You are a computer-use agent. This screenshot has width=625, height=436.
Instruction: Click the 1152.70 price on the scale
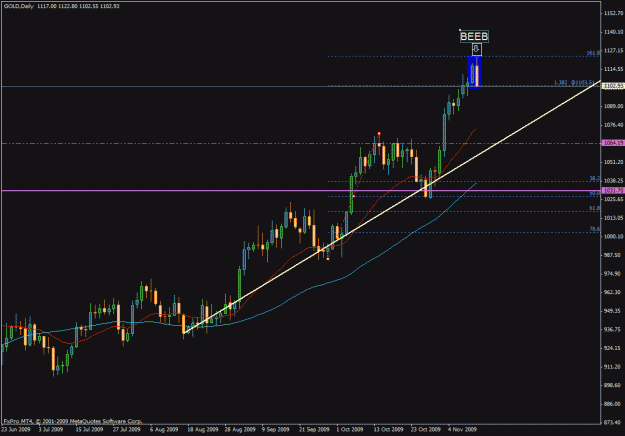coord(613,13)
